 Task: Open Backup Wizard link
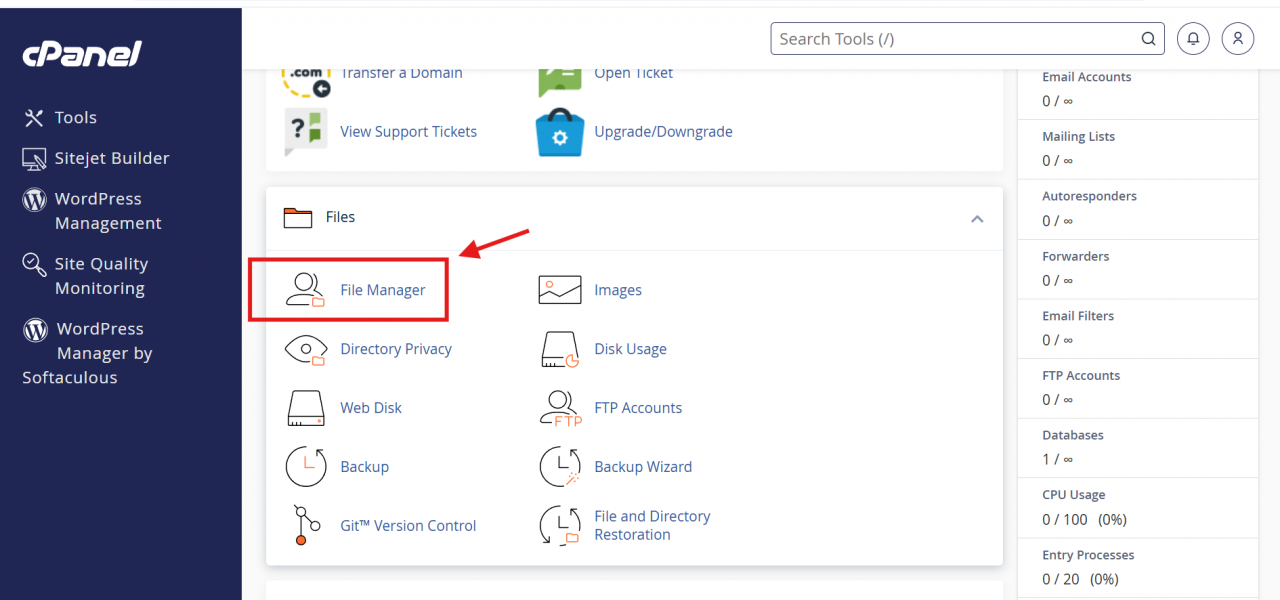643,467
